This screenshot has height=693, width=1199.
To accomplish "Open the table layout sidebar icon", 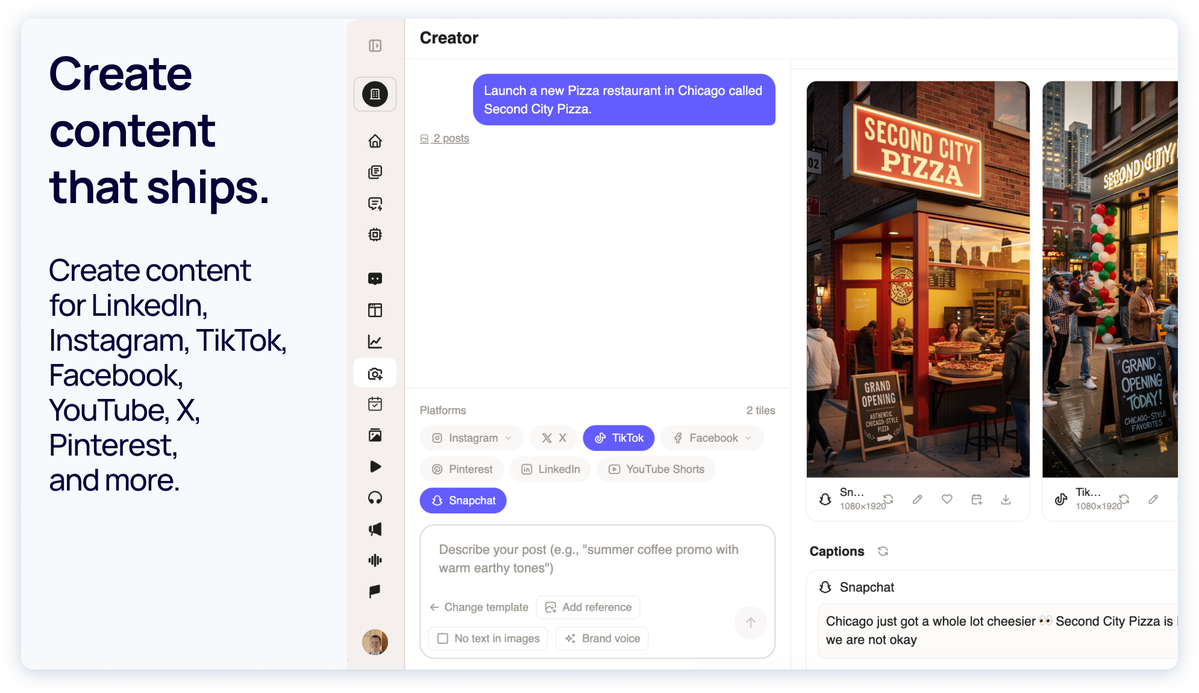I will [x=375, y=310].
